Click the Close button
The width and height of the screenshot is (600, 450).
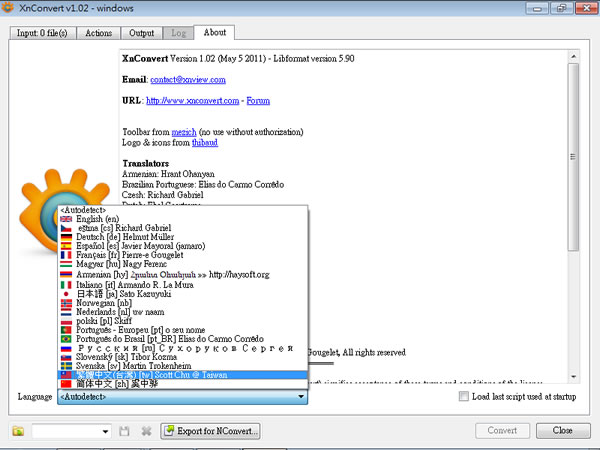562,430
